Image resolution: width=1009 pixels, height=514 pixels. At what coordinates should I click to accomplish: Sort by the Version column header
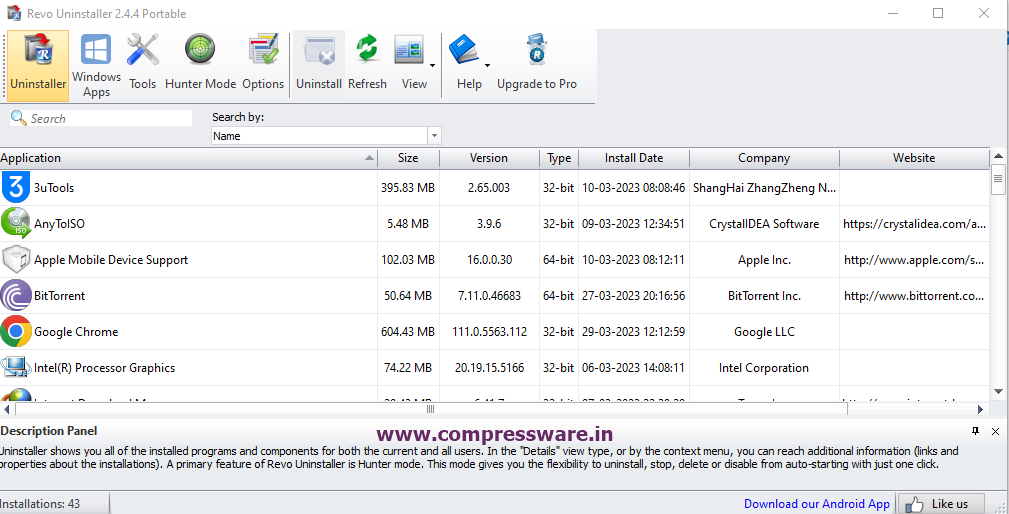489,158
